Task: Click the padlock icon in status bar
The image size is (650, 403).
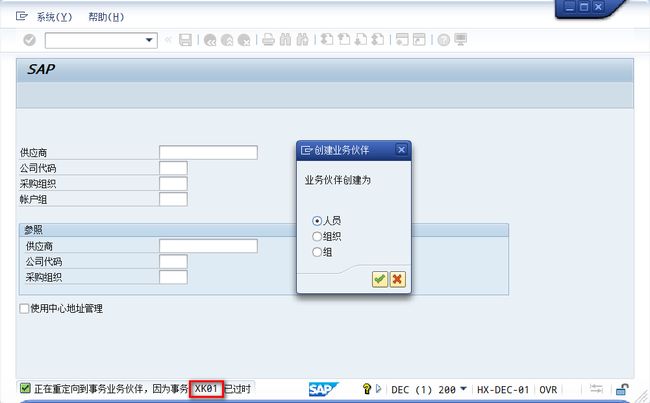Action: click(x=622, y=389)
